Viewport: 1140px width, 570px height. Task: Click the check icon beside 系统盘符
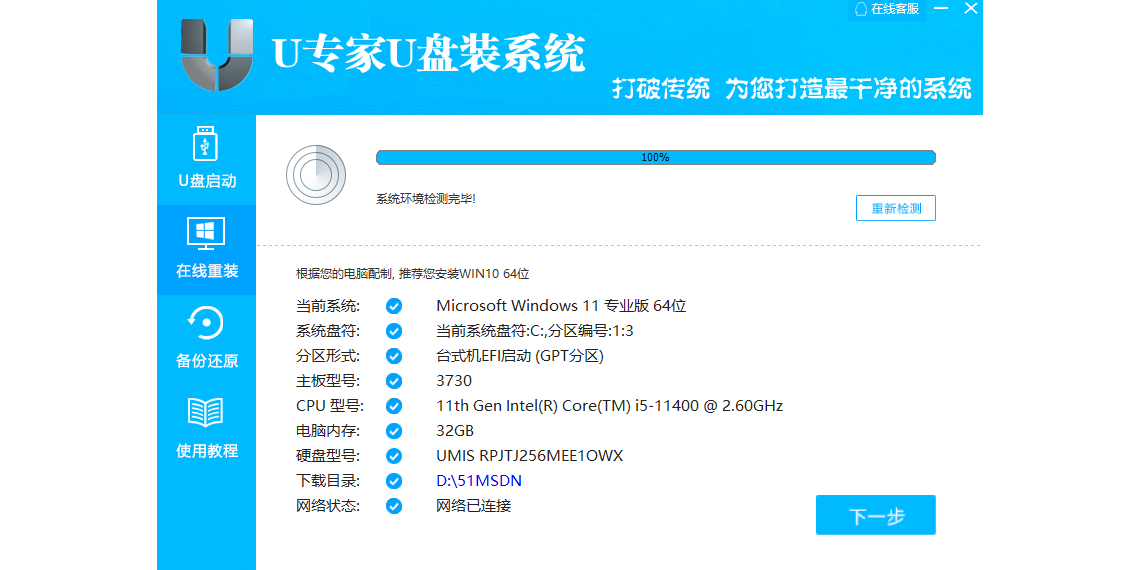coord(393,331)
